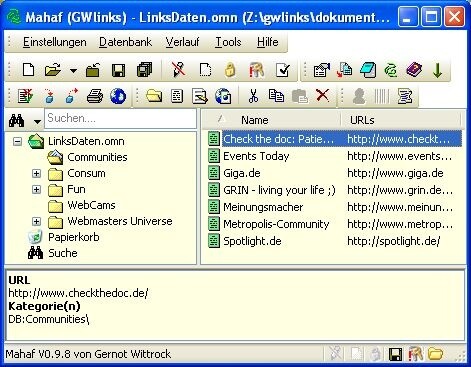Image resolution: width=471 pixels, height=367 pixels.
Task: Click into the Suchen search field
Action: point(121,118)
